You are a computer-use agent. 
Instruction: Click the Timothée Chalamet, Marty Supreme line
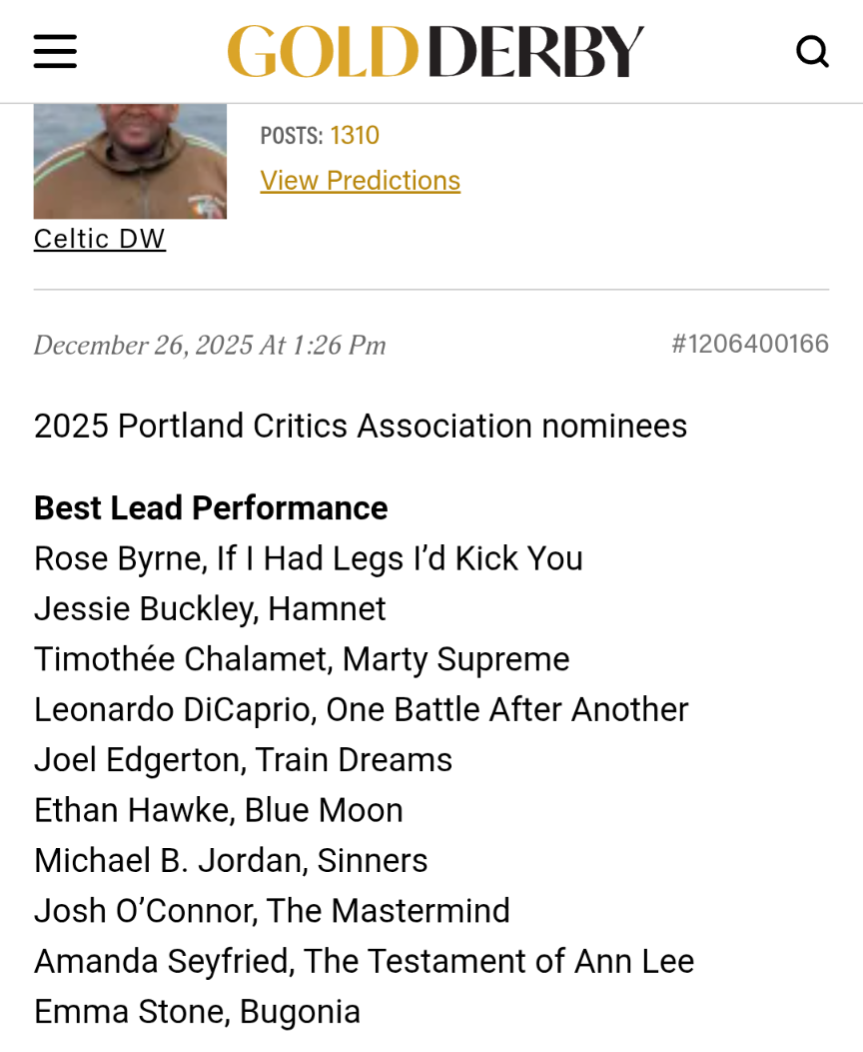click(x=302, y=659)
